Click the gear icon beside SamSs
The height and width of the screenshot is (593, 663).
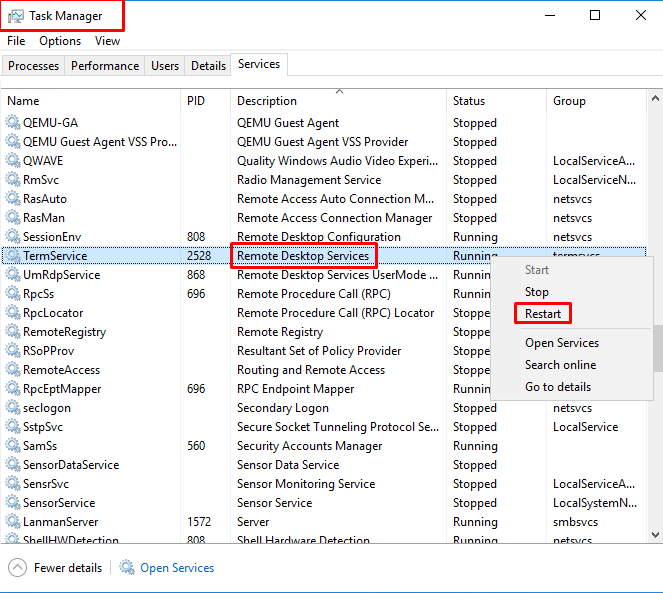[13, 446]
